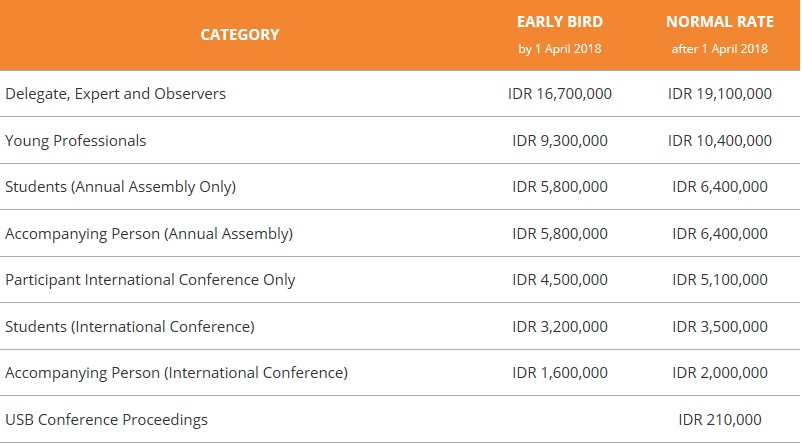This screenshot has width=802, height=443.
Task: Select Participant International Conference Only label
Action: coord(150,280)
